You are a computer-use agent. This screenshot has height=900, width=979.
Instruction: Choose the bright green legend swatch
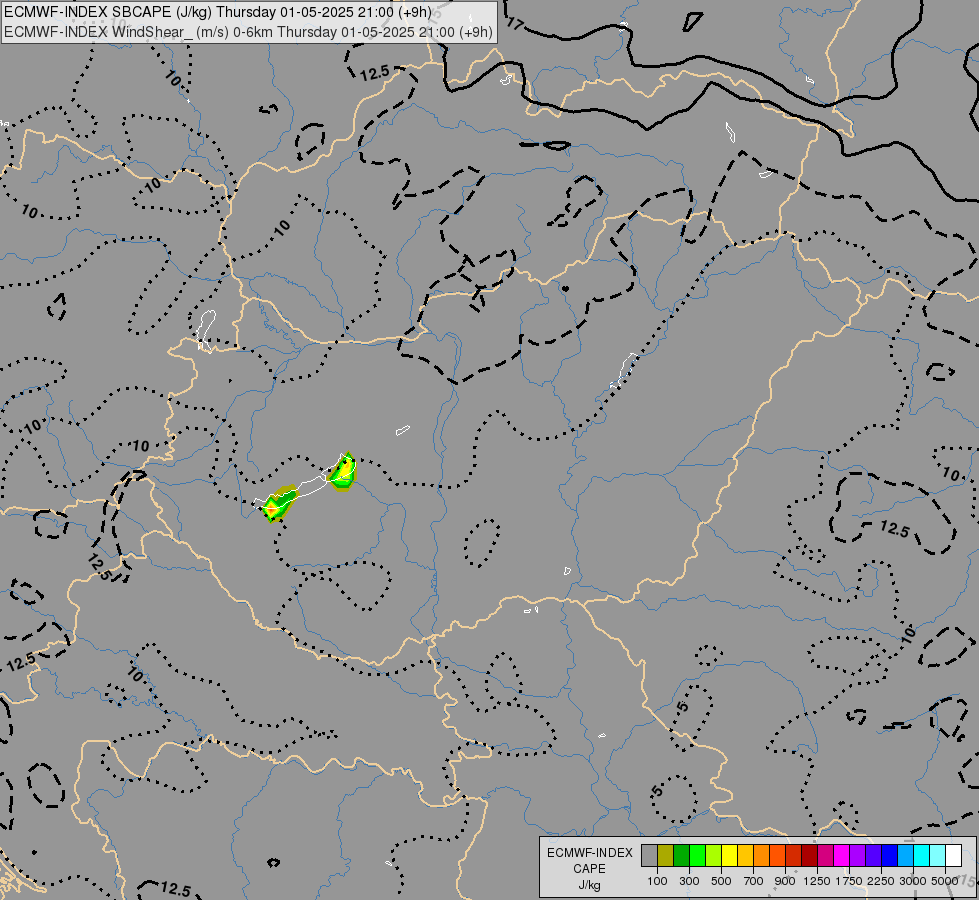click(697, 855)
